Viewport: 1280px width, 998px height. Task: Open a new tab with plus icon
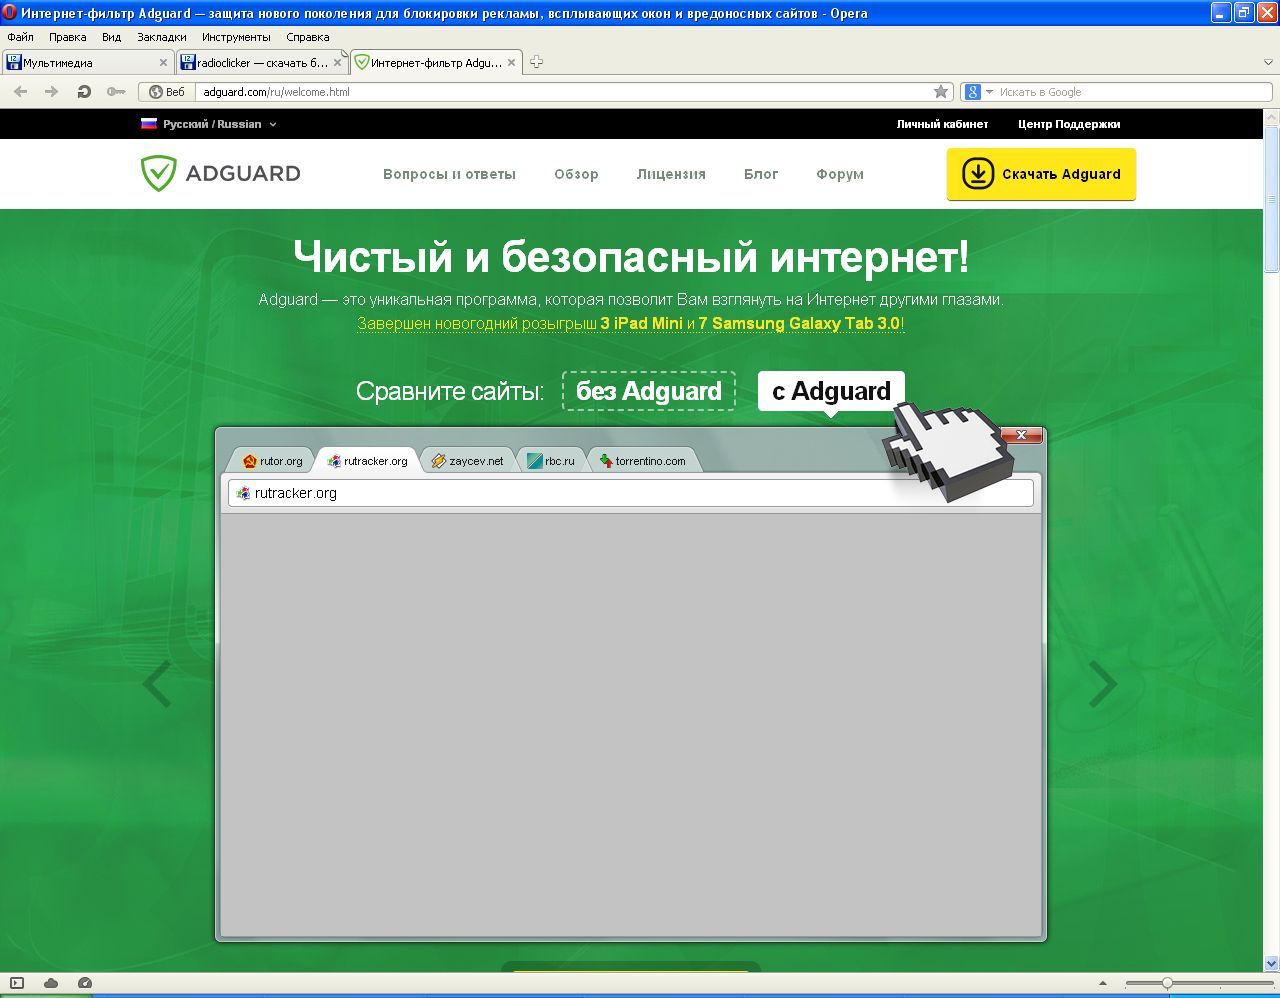[536, 62]
